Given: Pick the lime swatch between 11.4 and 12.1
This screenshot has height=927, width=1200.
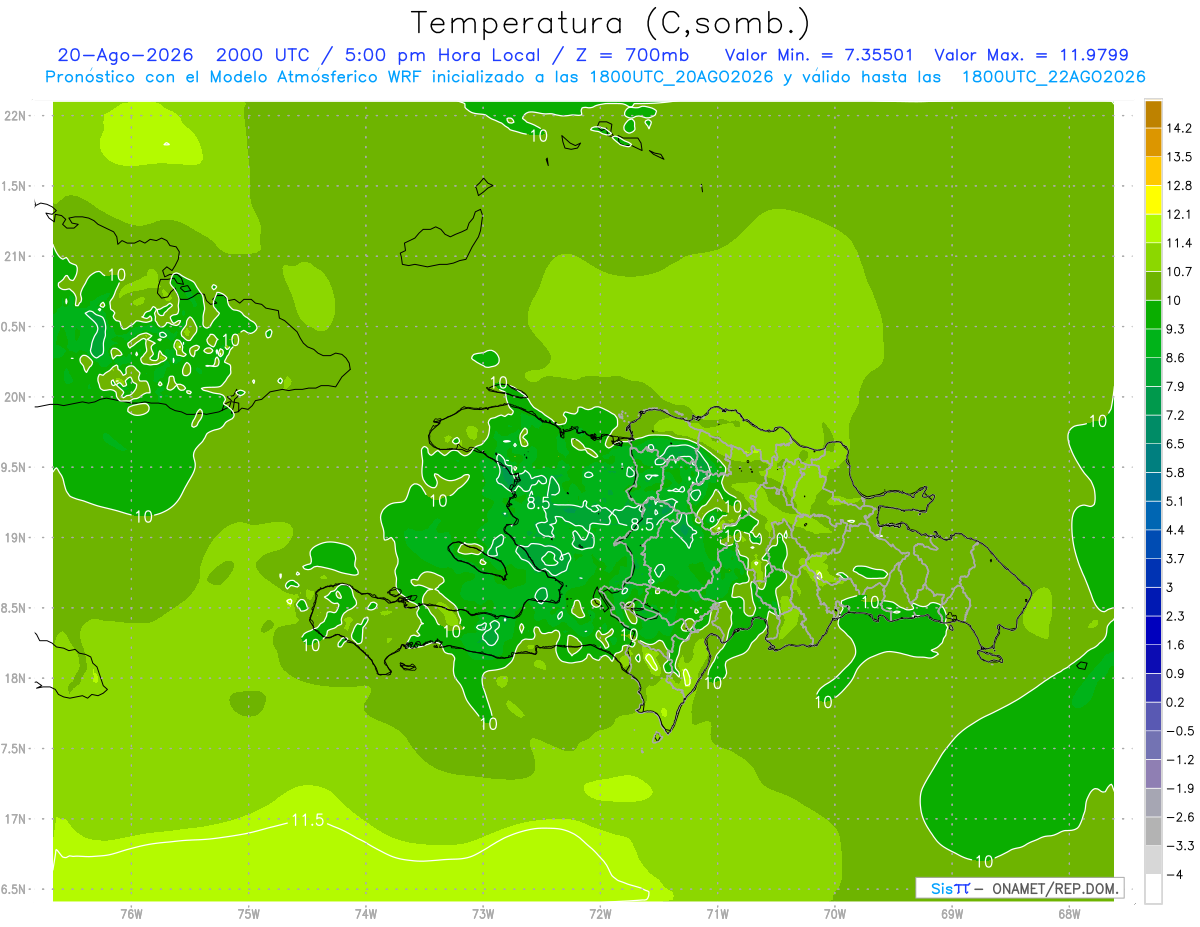Looking at the screenshot, I should click(x=1153, y=229).
